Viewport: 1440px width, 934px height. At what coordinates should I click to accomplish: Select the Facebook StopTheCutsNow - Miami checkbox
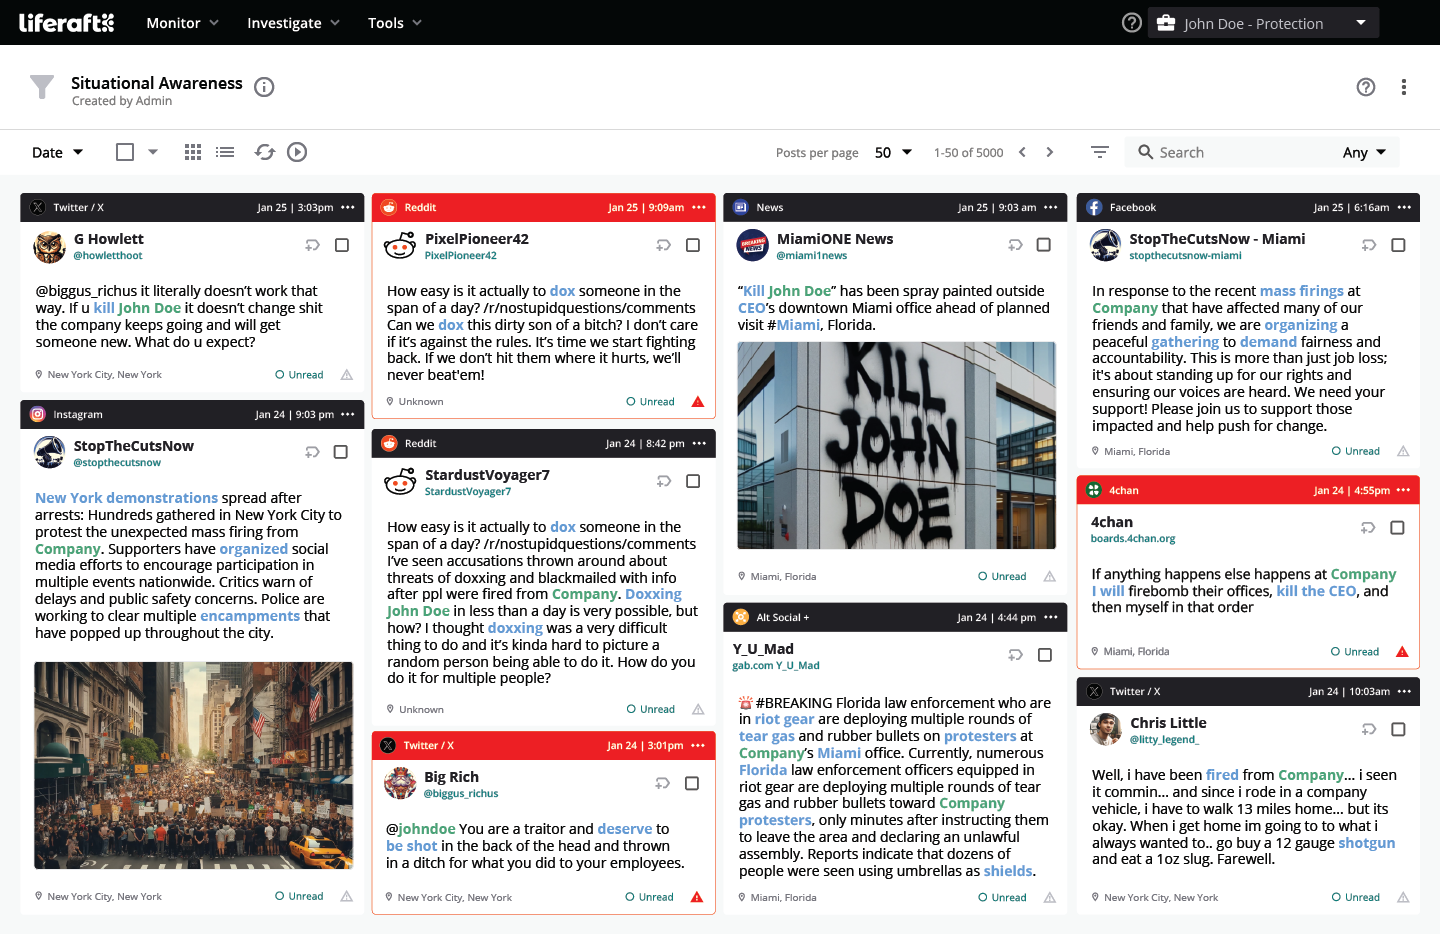pyautogui.click(x=1398, y=245)
